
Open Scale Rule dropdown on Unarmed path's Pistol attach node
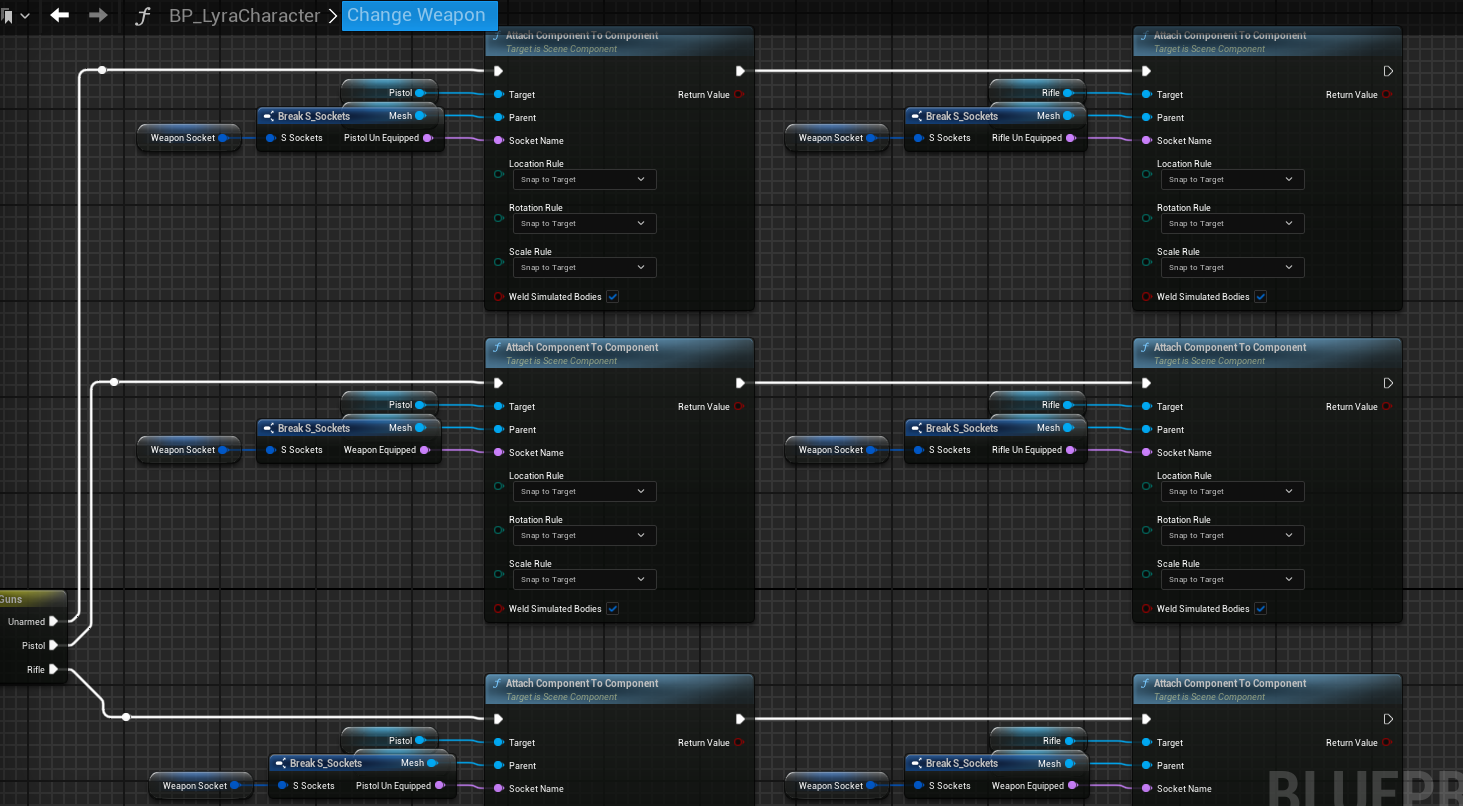click(x=585, y=268)
